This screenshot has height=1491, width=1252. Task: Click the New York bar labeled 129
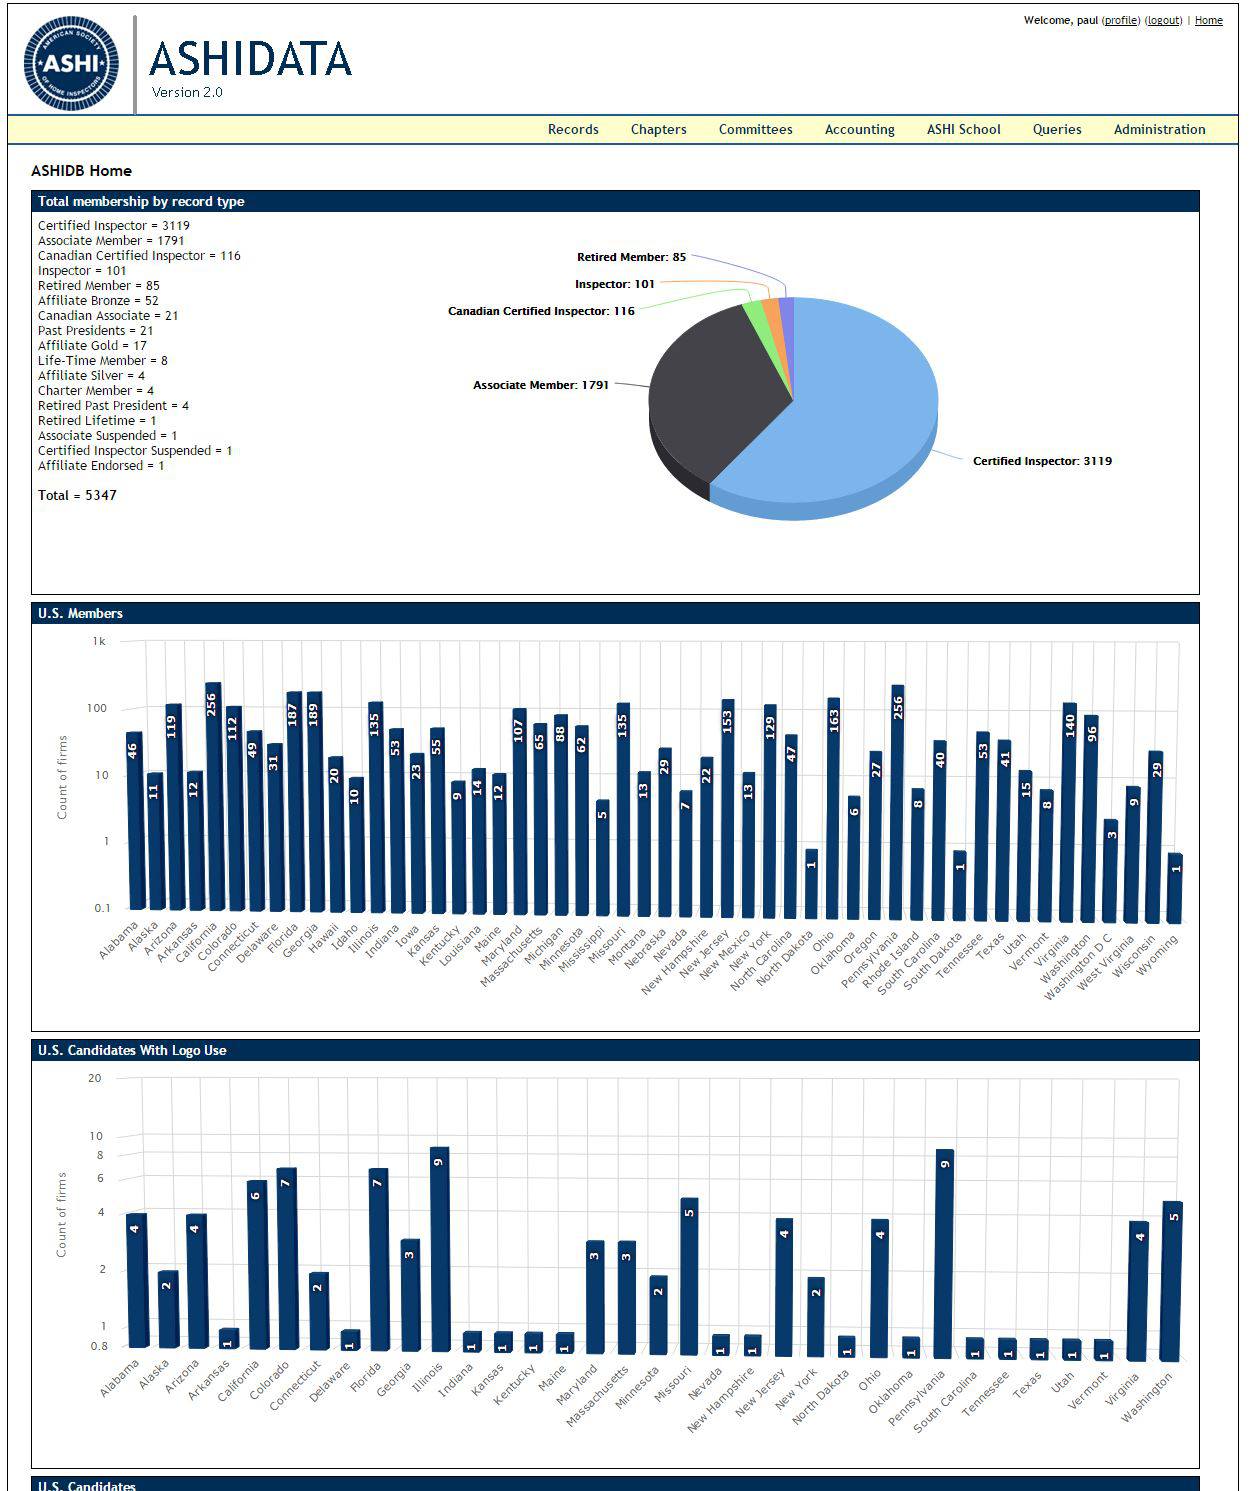[770, 811]
